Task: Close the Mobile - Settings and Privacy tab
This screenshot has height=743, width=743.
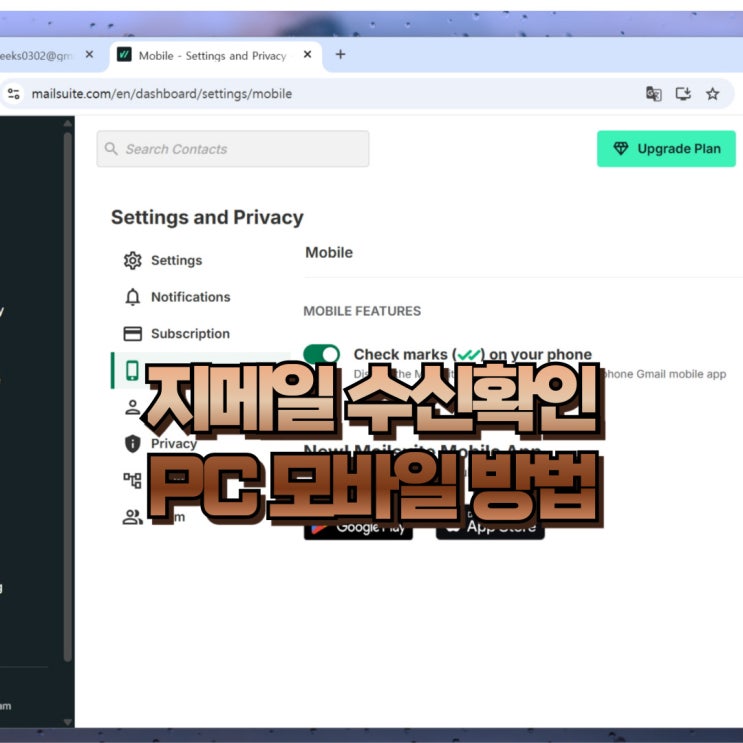Action: click(307, 54)
